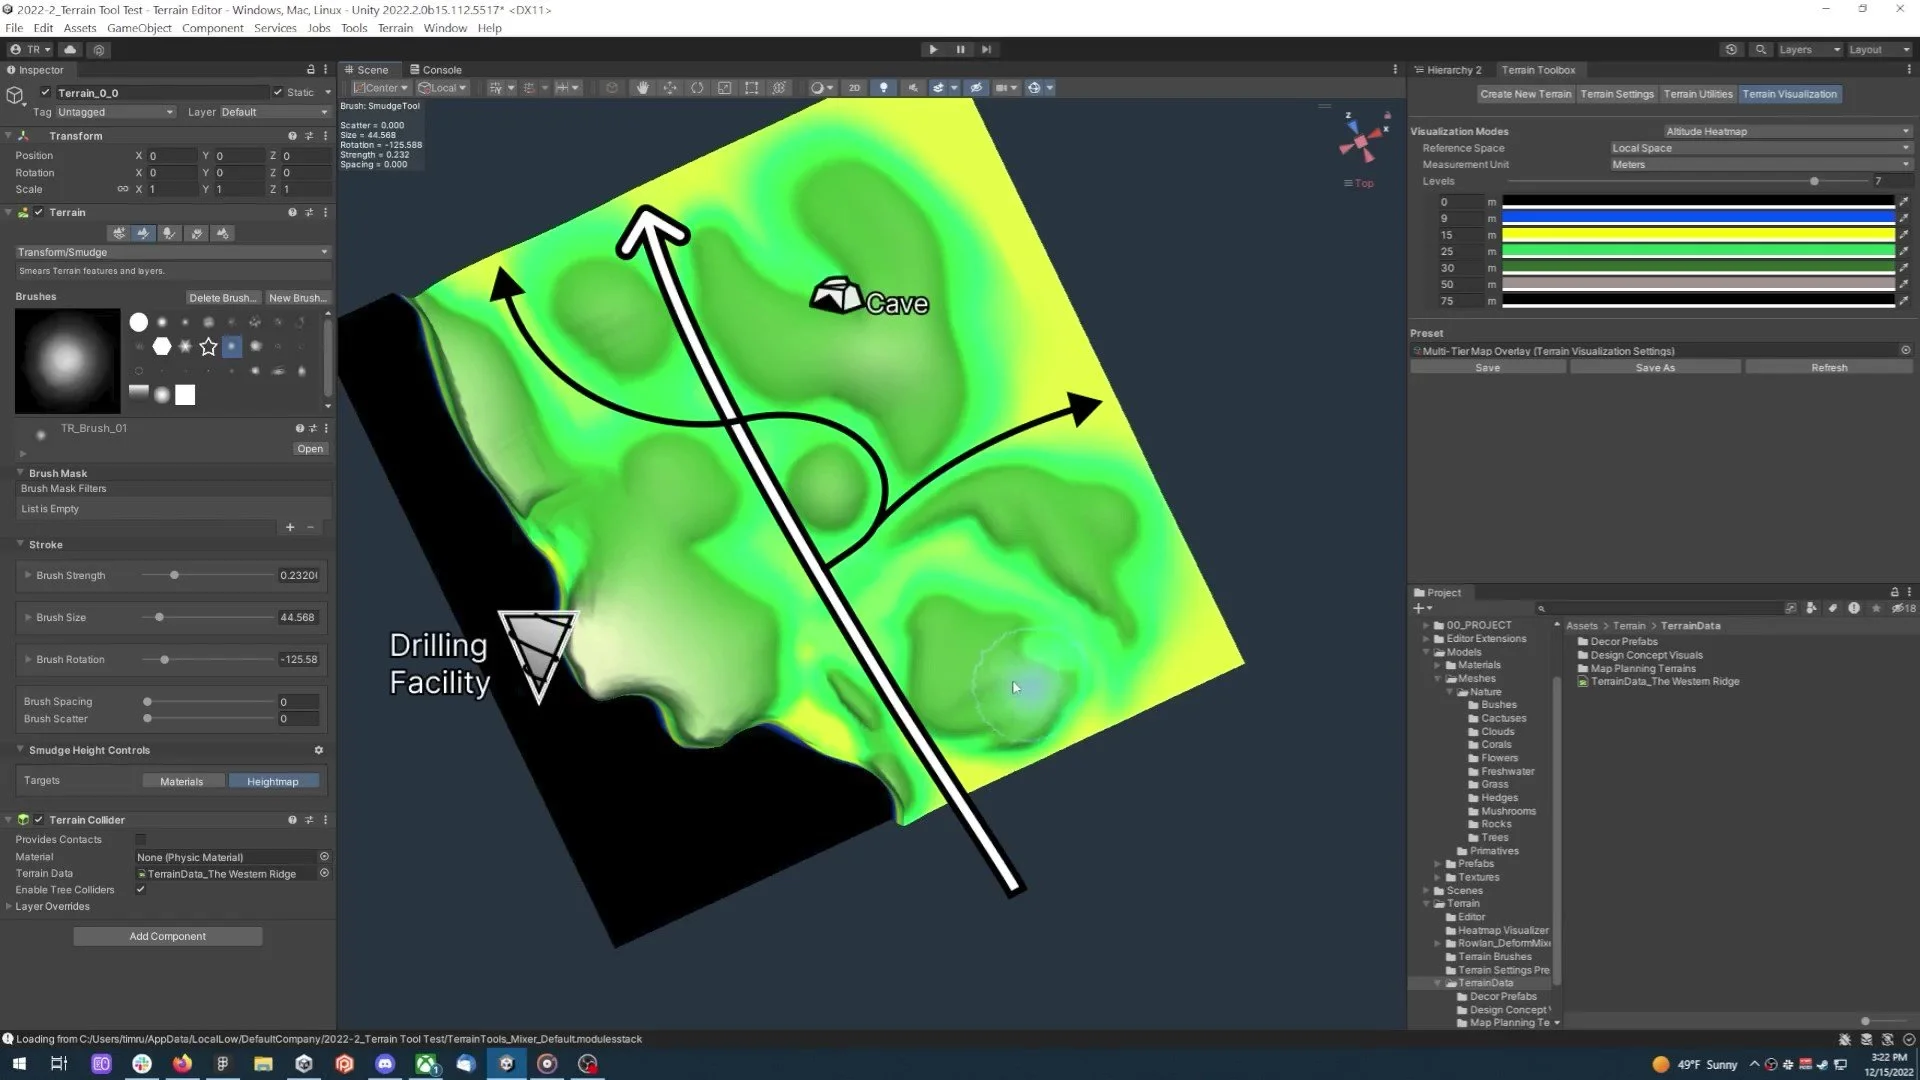Click the blue 9 m color swatch

1697,217
